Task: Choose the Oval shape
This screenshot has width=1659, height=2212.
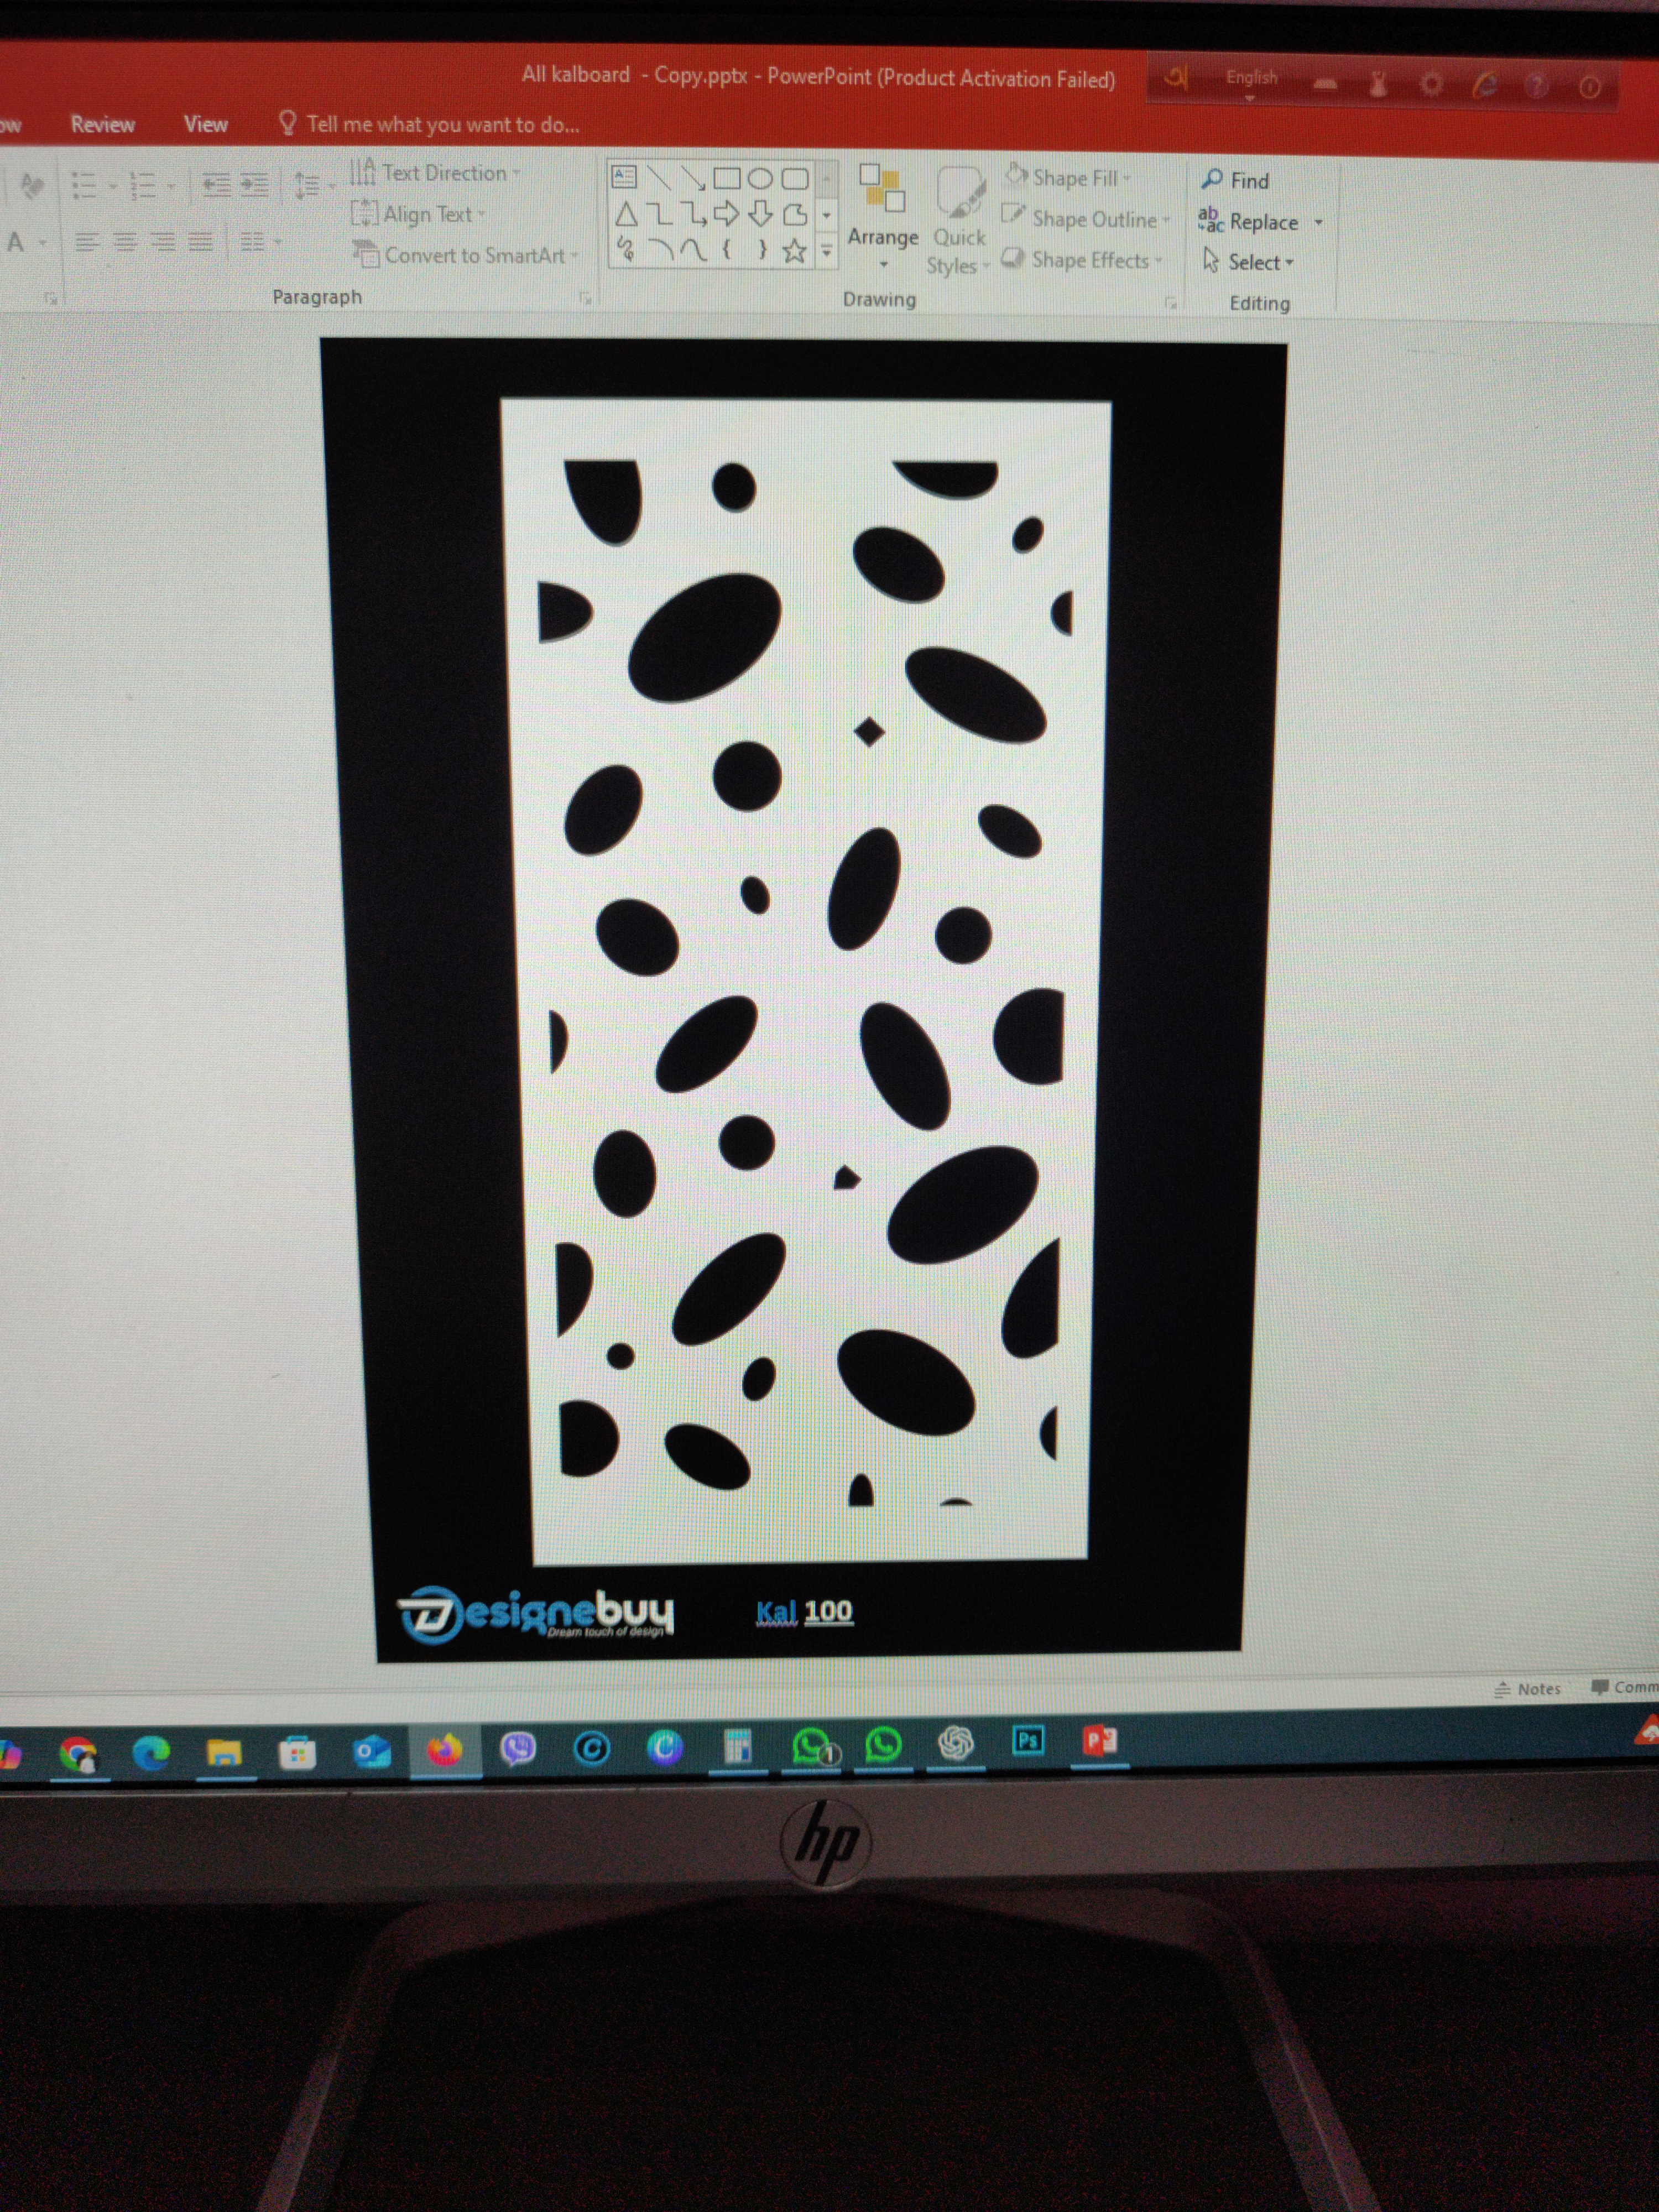Action: [760, 179]
